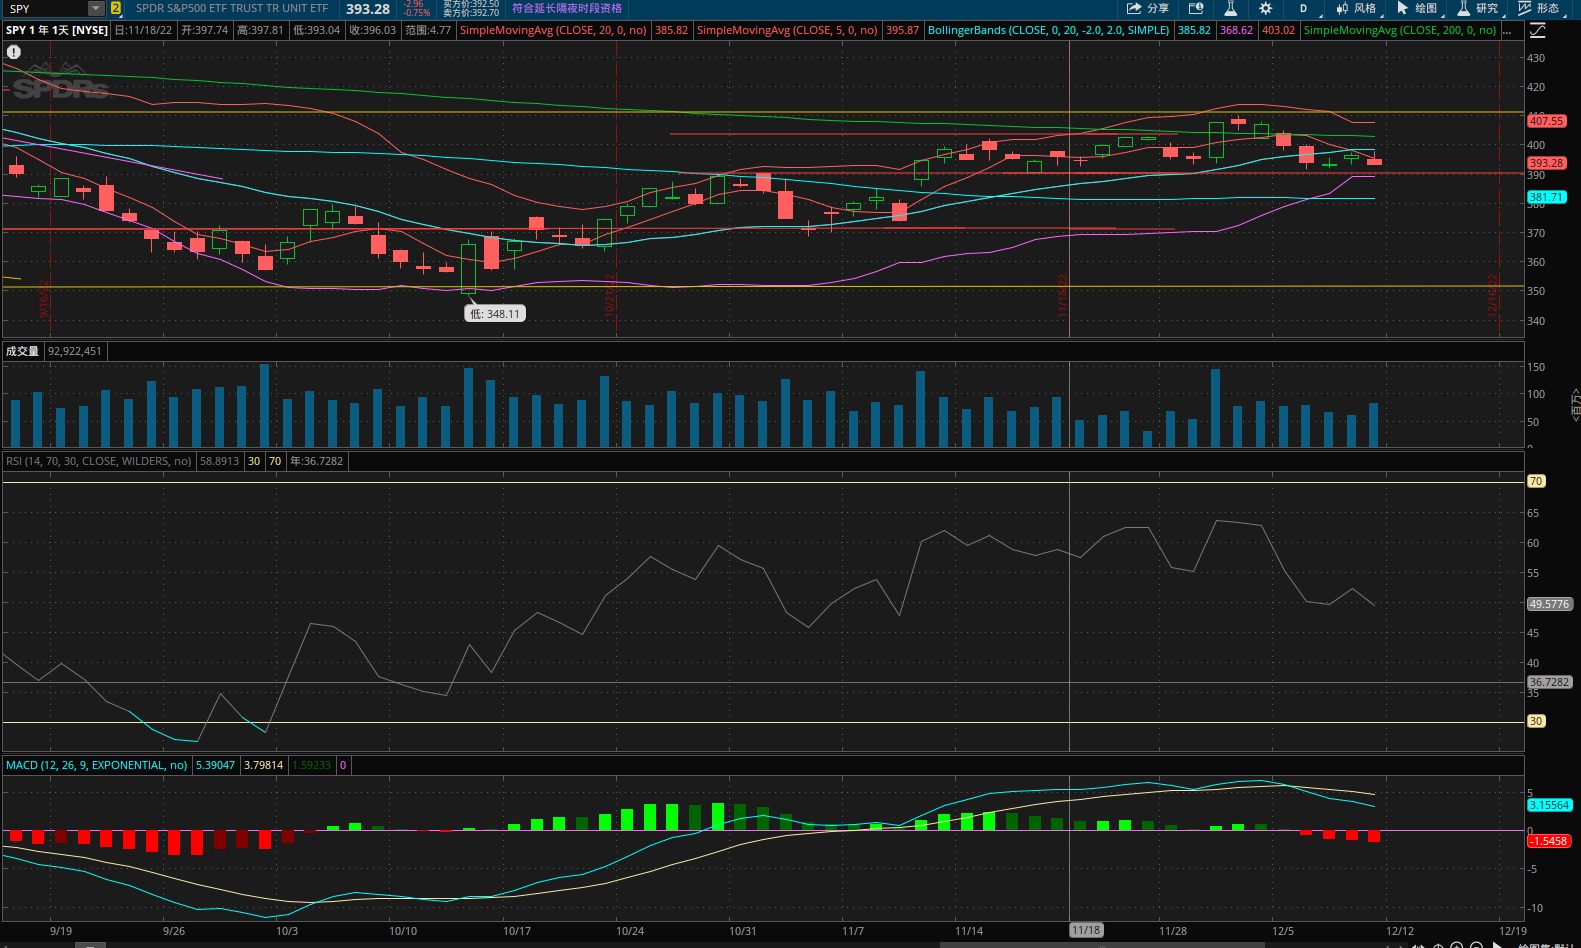Screen dimensions: 1581x948
Task: Click the MACD -1.5458 value label
Action: click(1548, 841)
